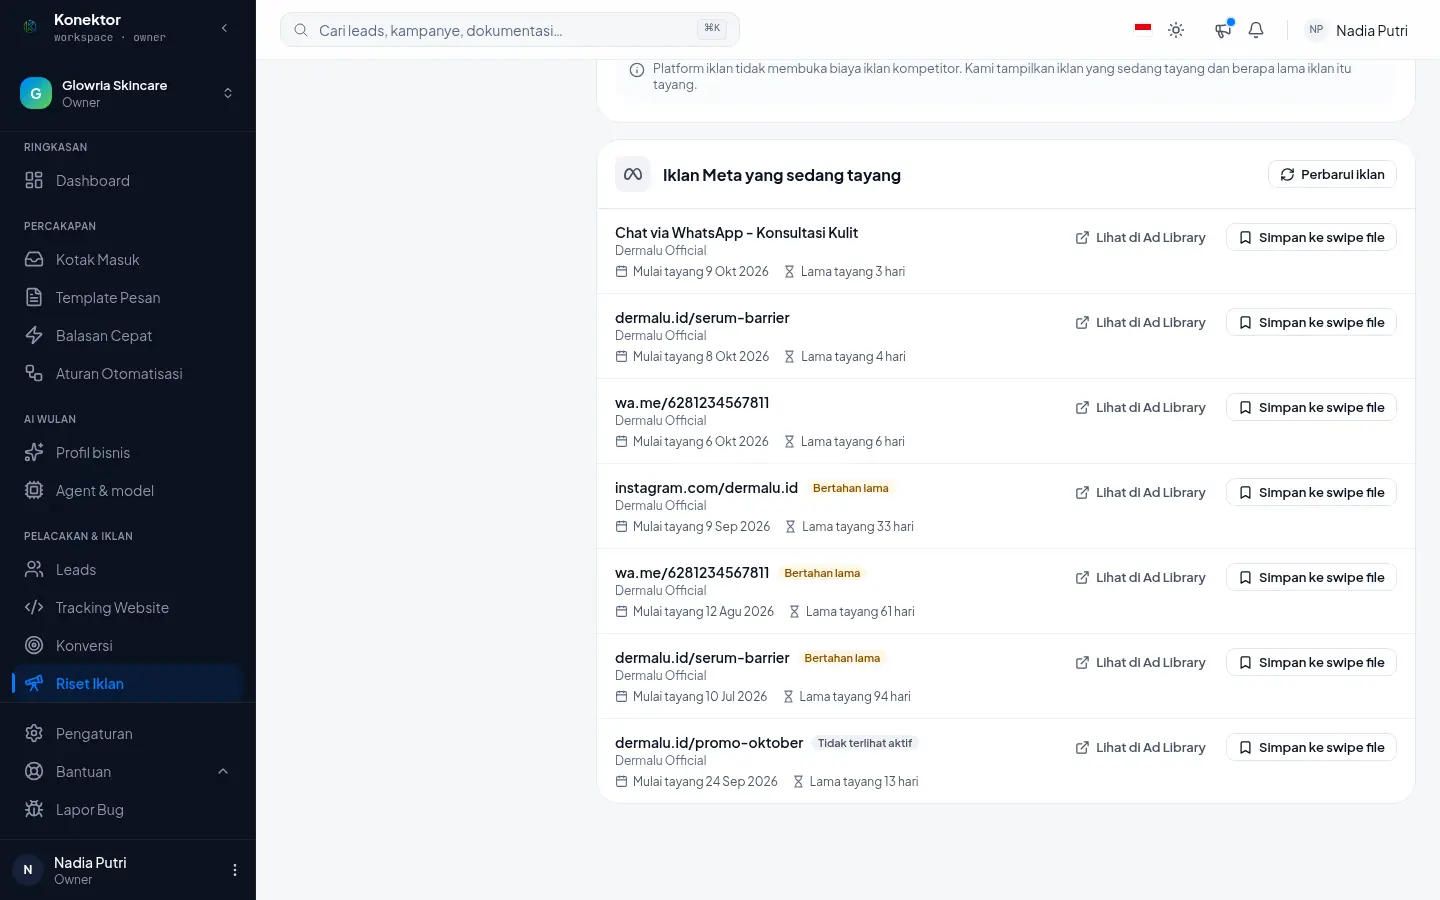Open Balasan Cepat quick replies
The width and height of the screenshot is (1440, 900).
[128, 336]
